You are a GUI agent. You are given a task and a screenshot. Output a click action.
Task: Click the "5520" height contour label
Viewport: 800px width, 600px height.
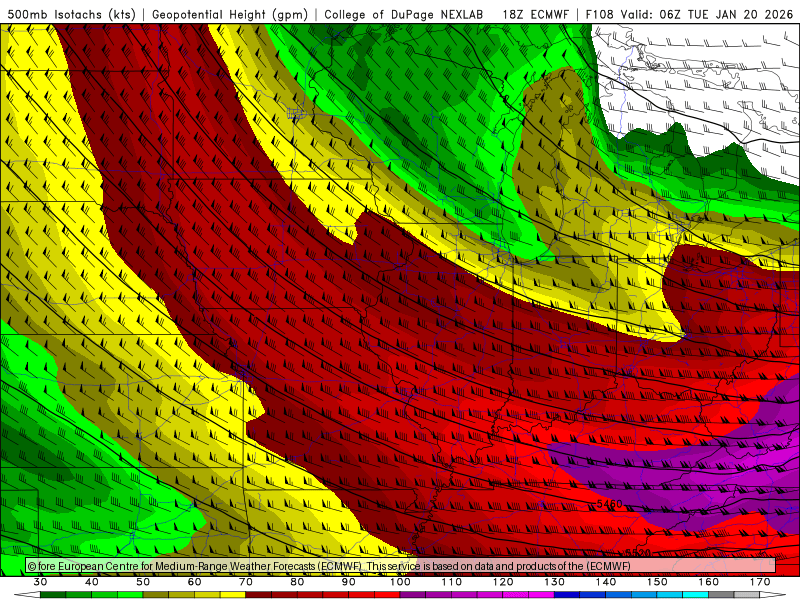click(x=638, y=553)
